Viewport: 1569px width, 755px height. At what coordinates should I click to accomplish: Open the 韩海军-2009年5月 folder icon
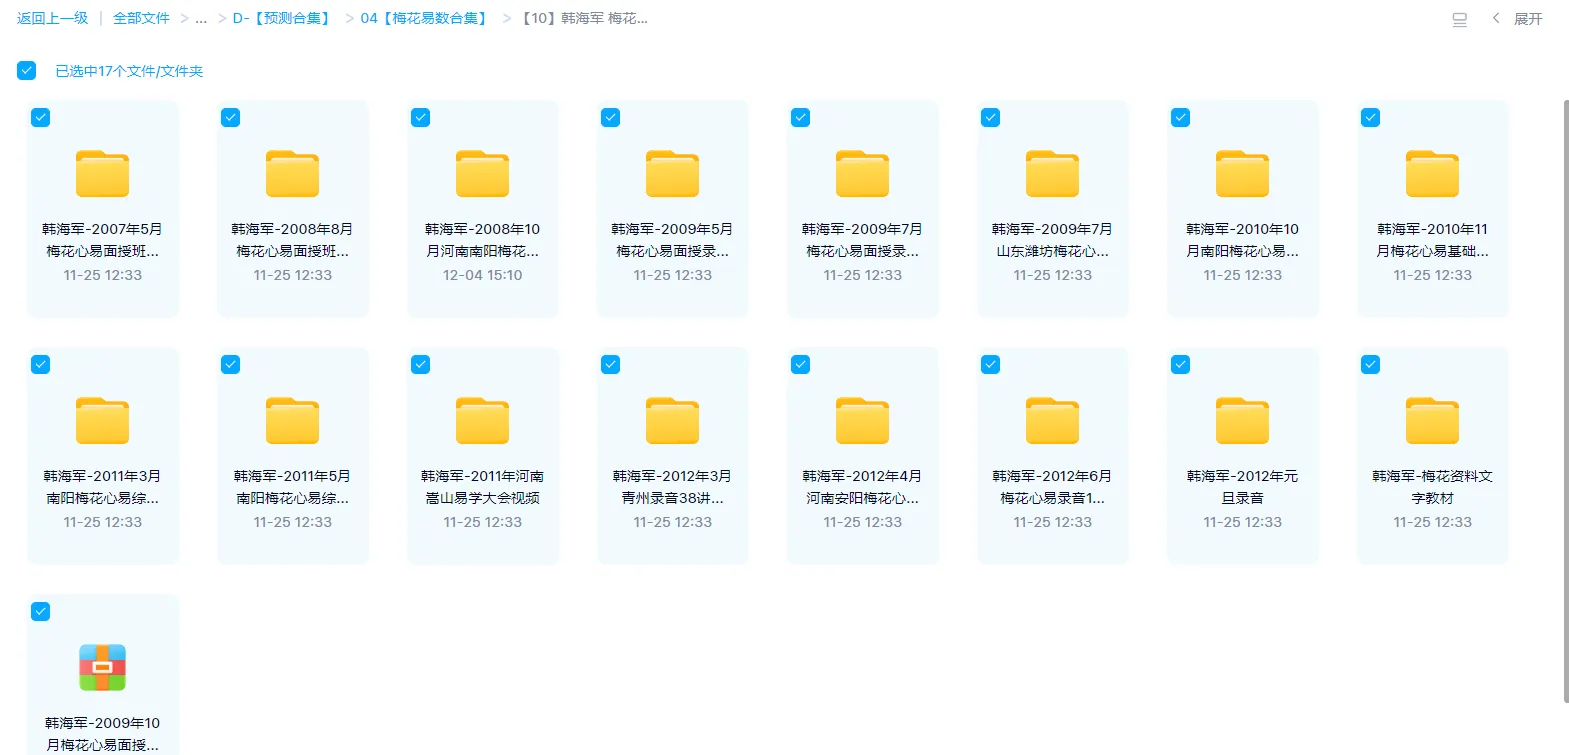pos(672,174)
